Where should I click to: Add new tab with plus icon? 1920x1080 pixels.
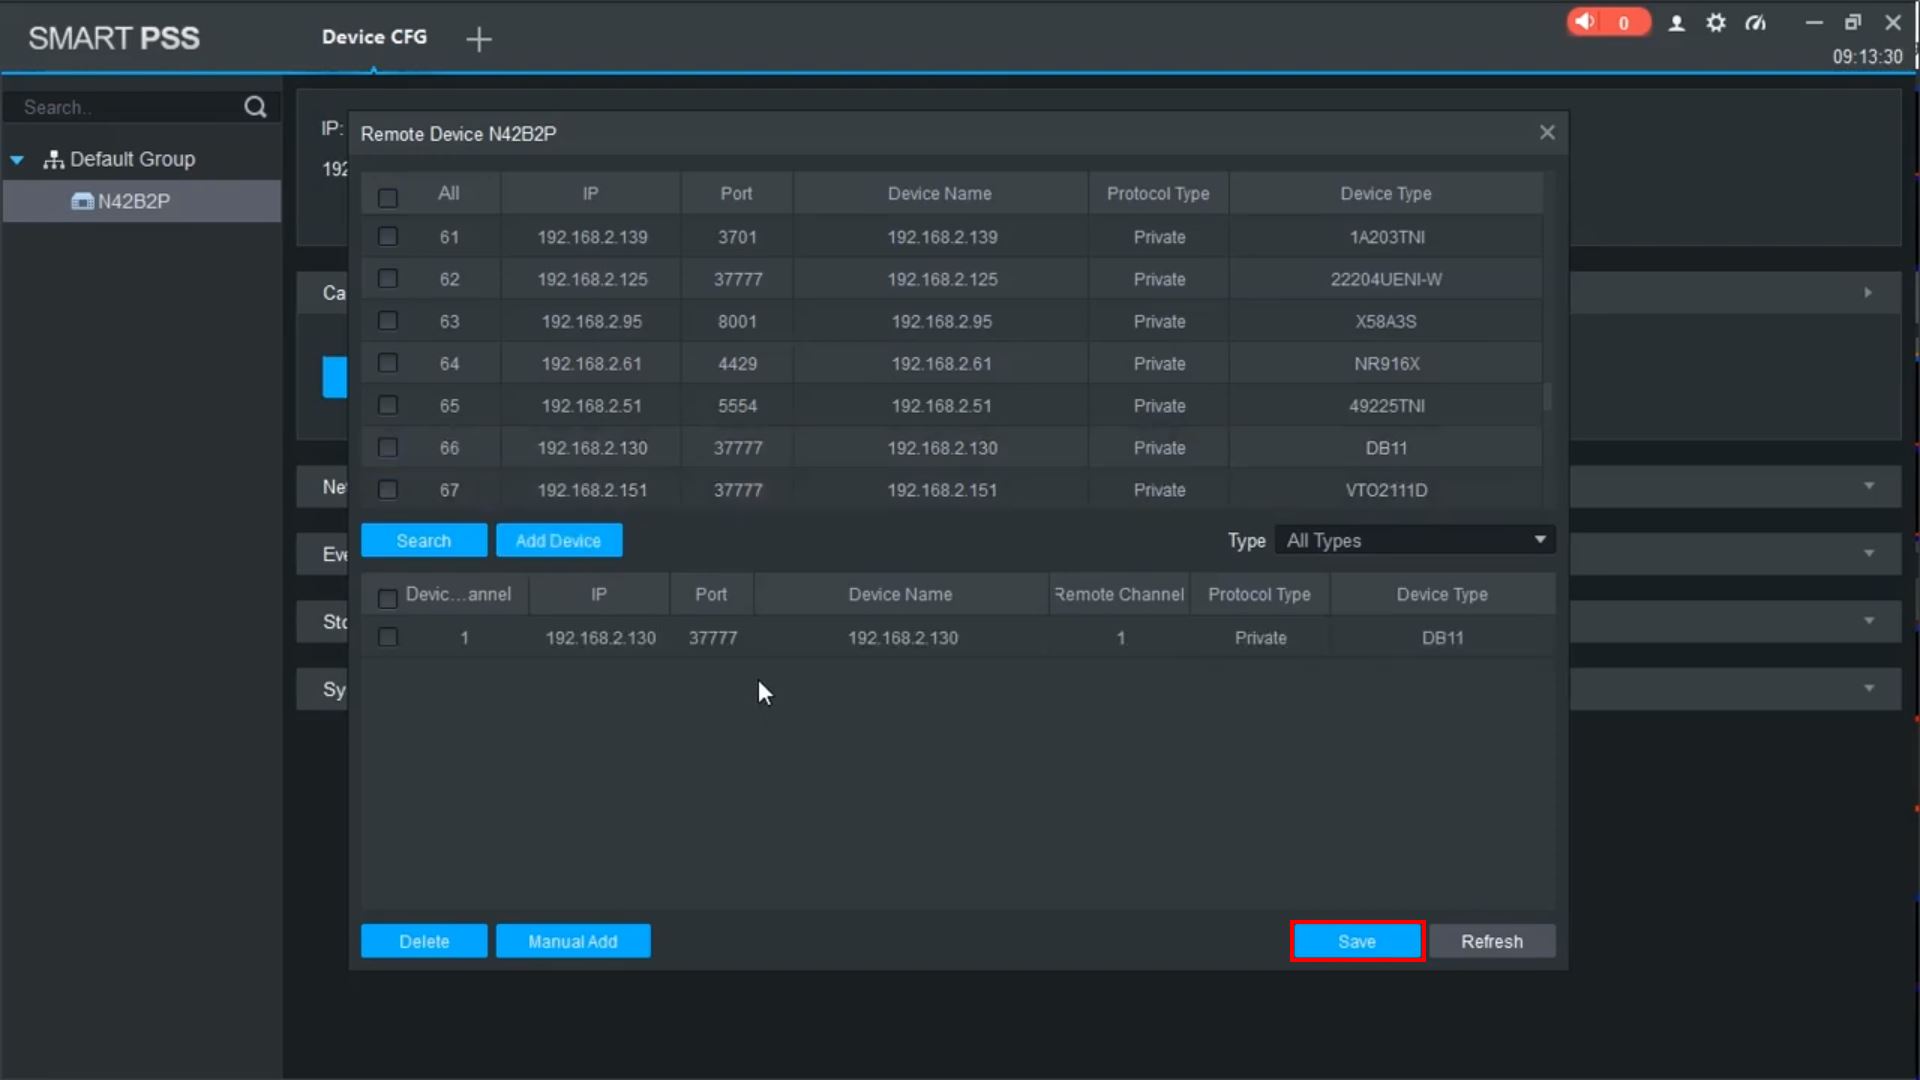(479, 39)
